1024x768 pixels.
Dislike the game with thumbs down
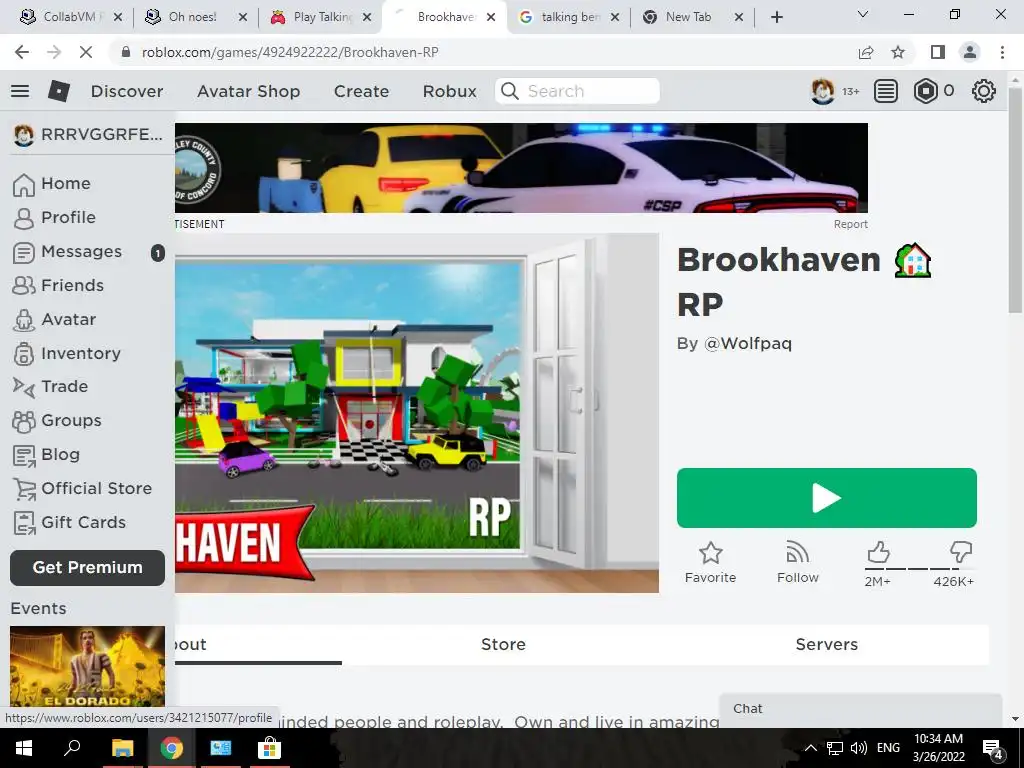coord(961,552)
